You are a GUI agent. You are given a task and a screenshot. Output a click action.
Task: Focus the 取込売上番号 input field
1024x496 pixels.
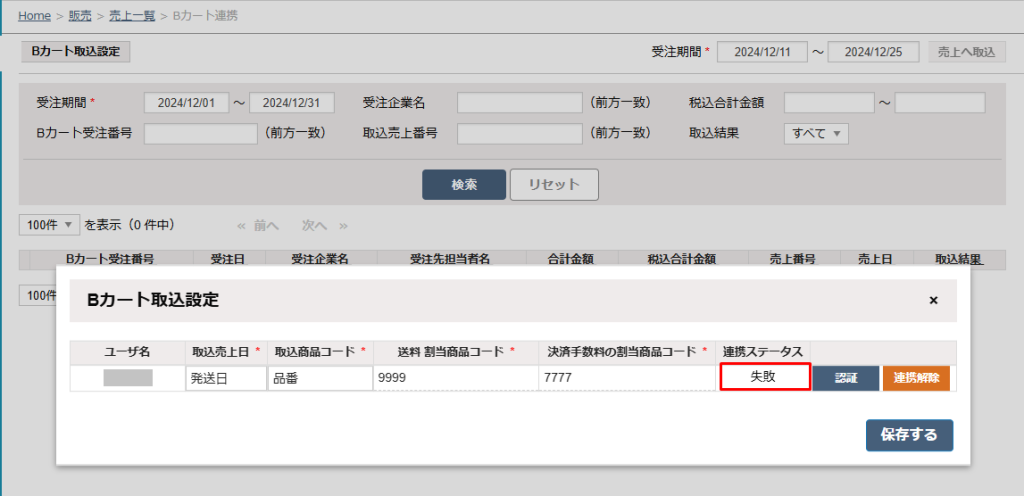[x=519, y=133]
